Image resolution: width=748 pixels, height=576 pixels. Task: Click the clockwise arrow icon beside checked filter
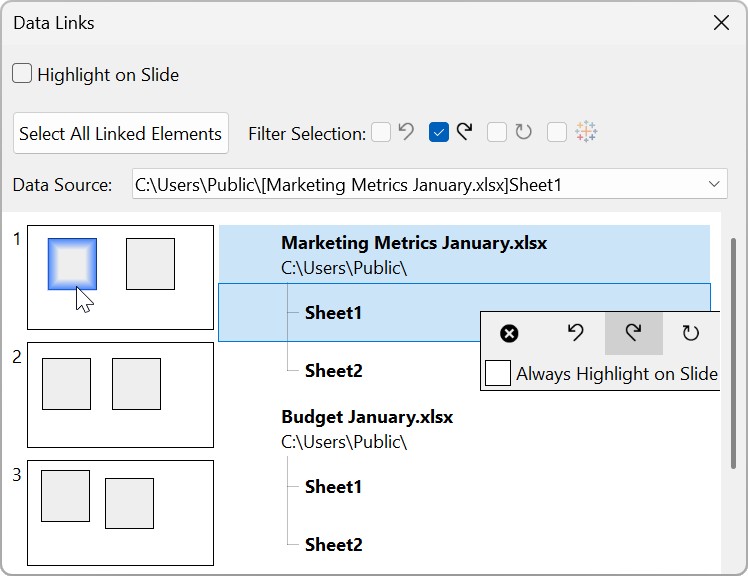pyautogui.click(x=464, y=132)
